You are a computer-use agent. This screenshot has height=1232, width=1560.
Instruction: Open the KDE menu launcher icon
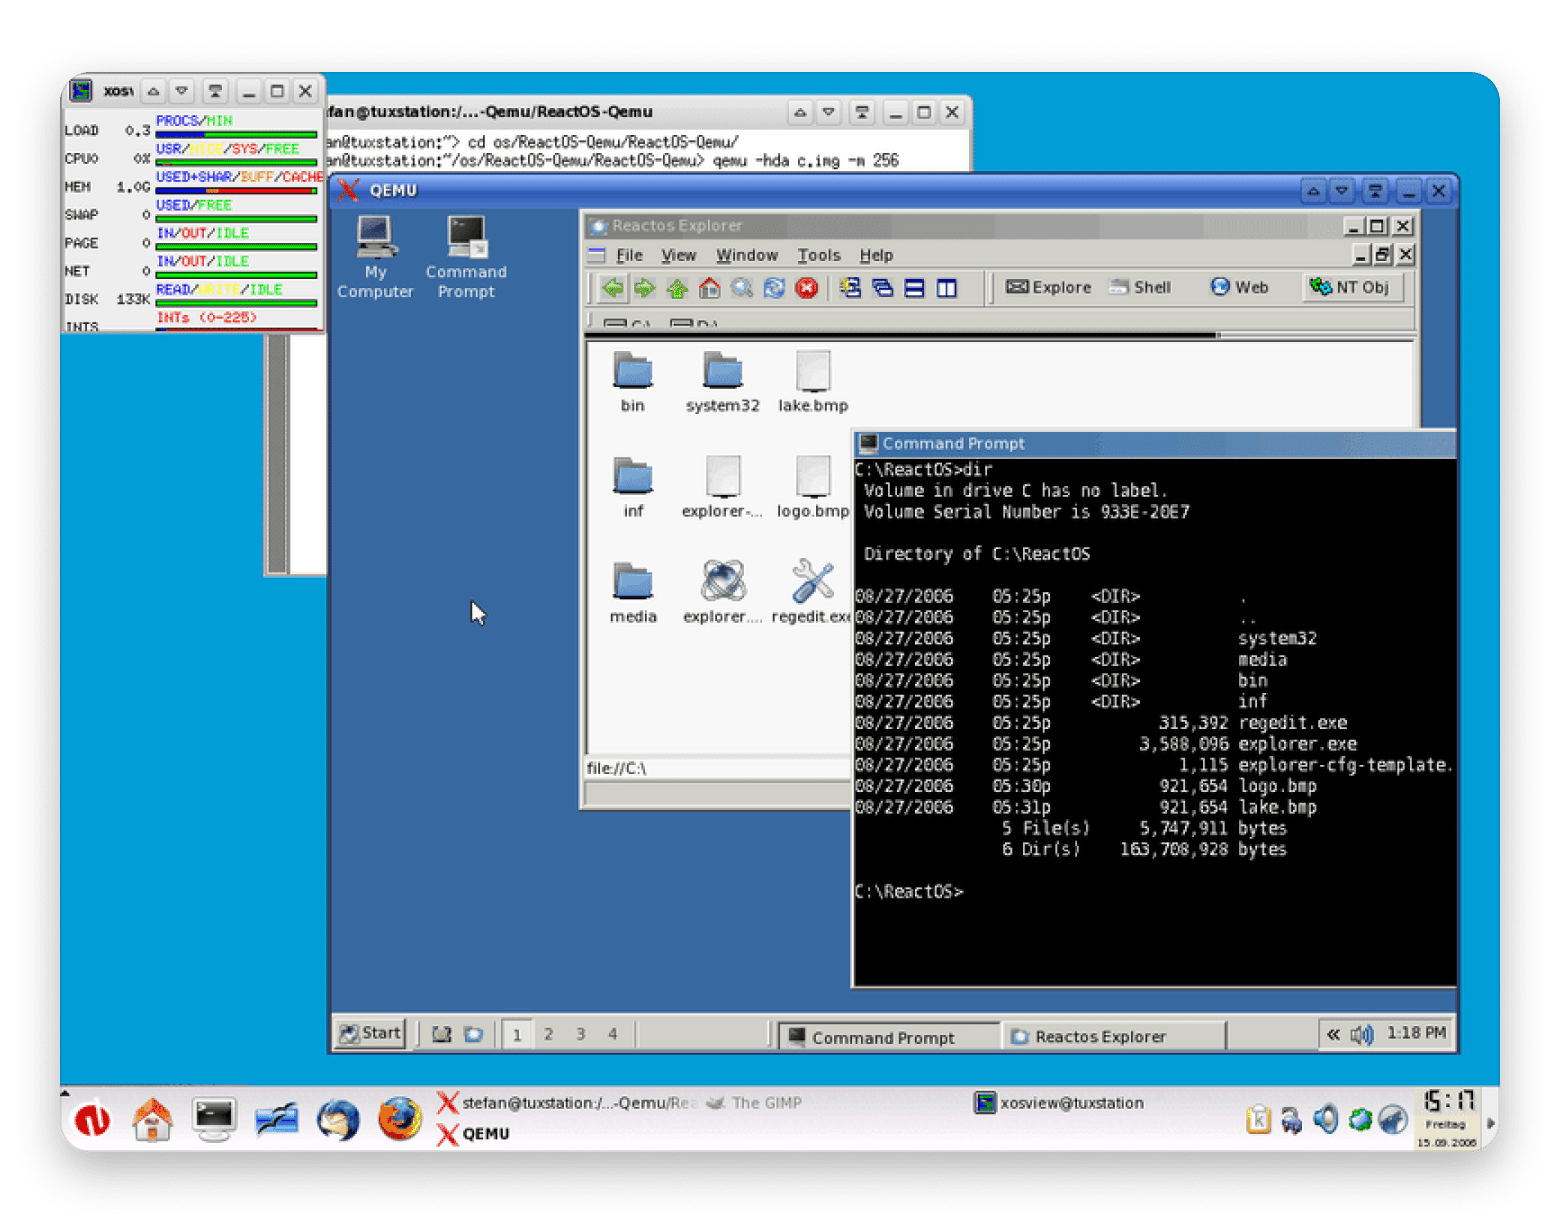[x=92, y=1119]
